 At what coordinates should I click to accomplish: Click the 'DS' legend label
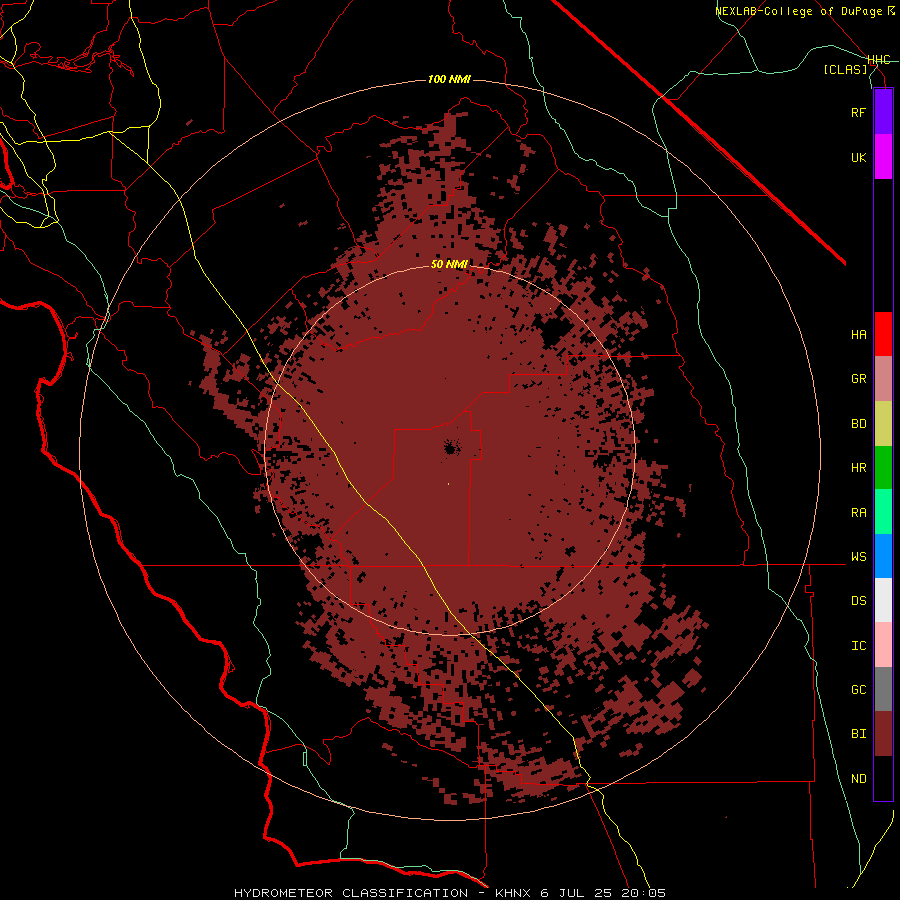click(x=858, y=601)
